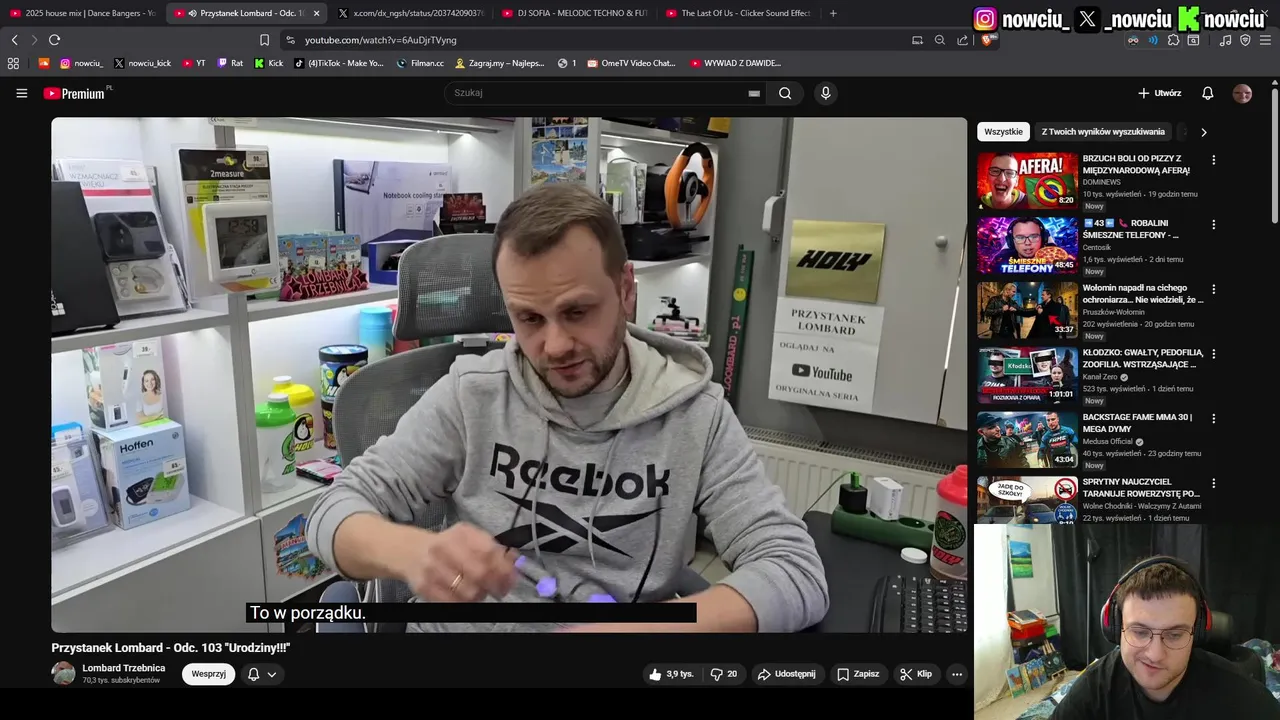Switch to The Last Of Us Clicker tab
Image resolution: width=1280 pixels, height=720 pixels.
coord(740,13)
